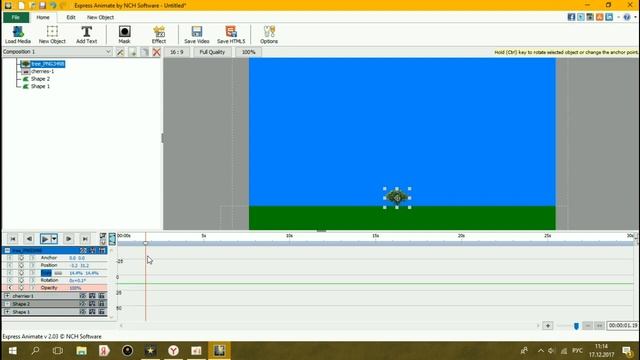Click the LinkedIn share icon
Screen dimensions: 640x360
tap(609, 17)
